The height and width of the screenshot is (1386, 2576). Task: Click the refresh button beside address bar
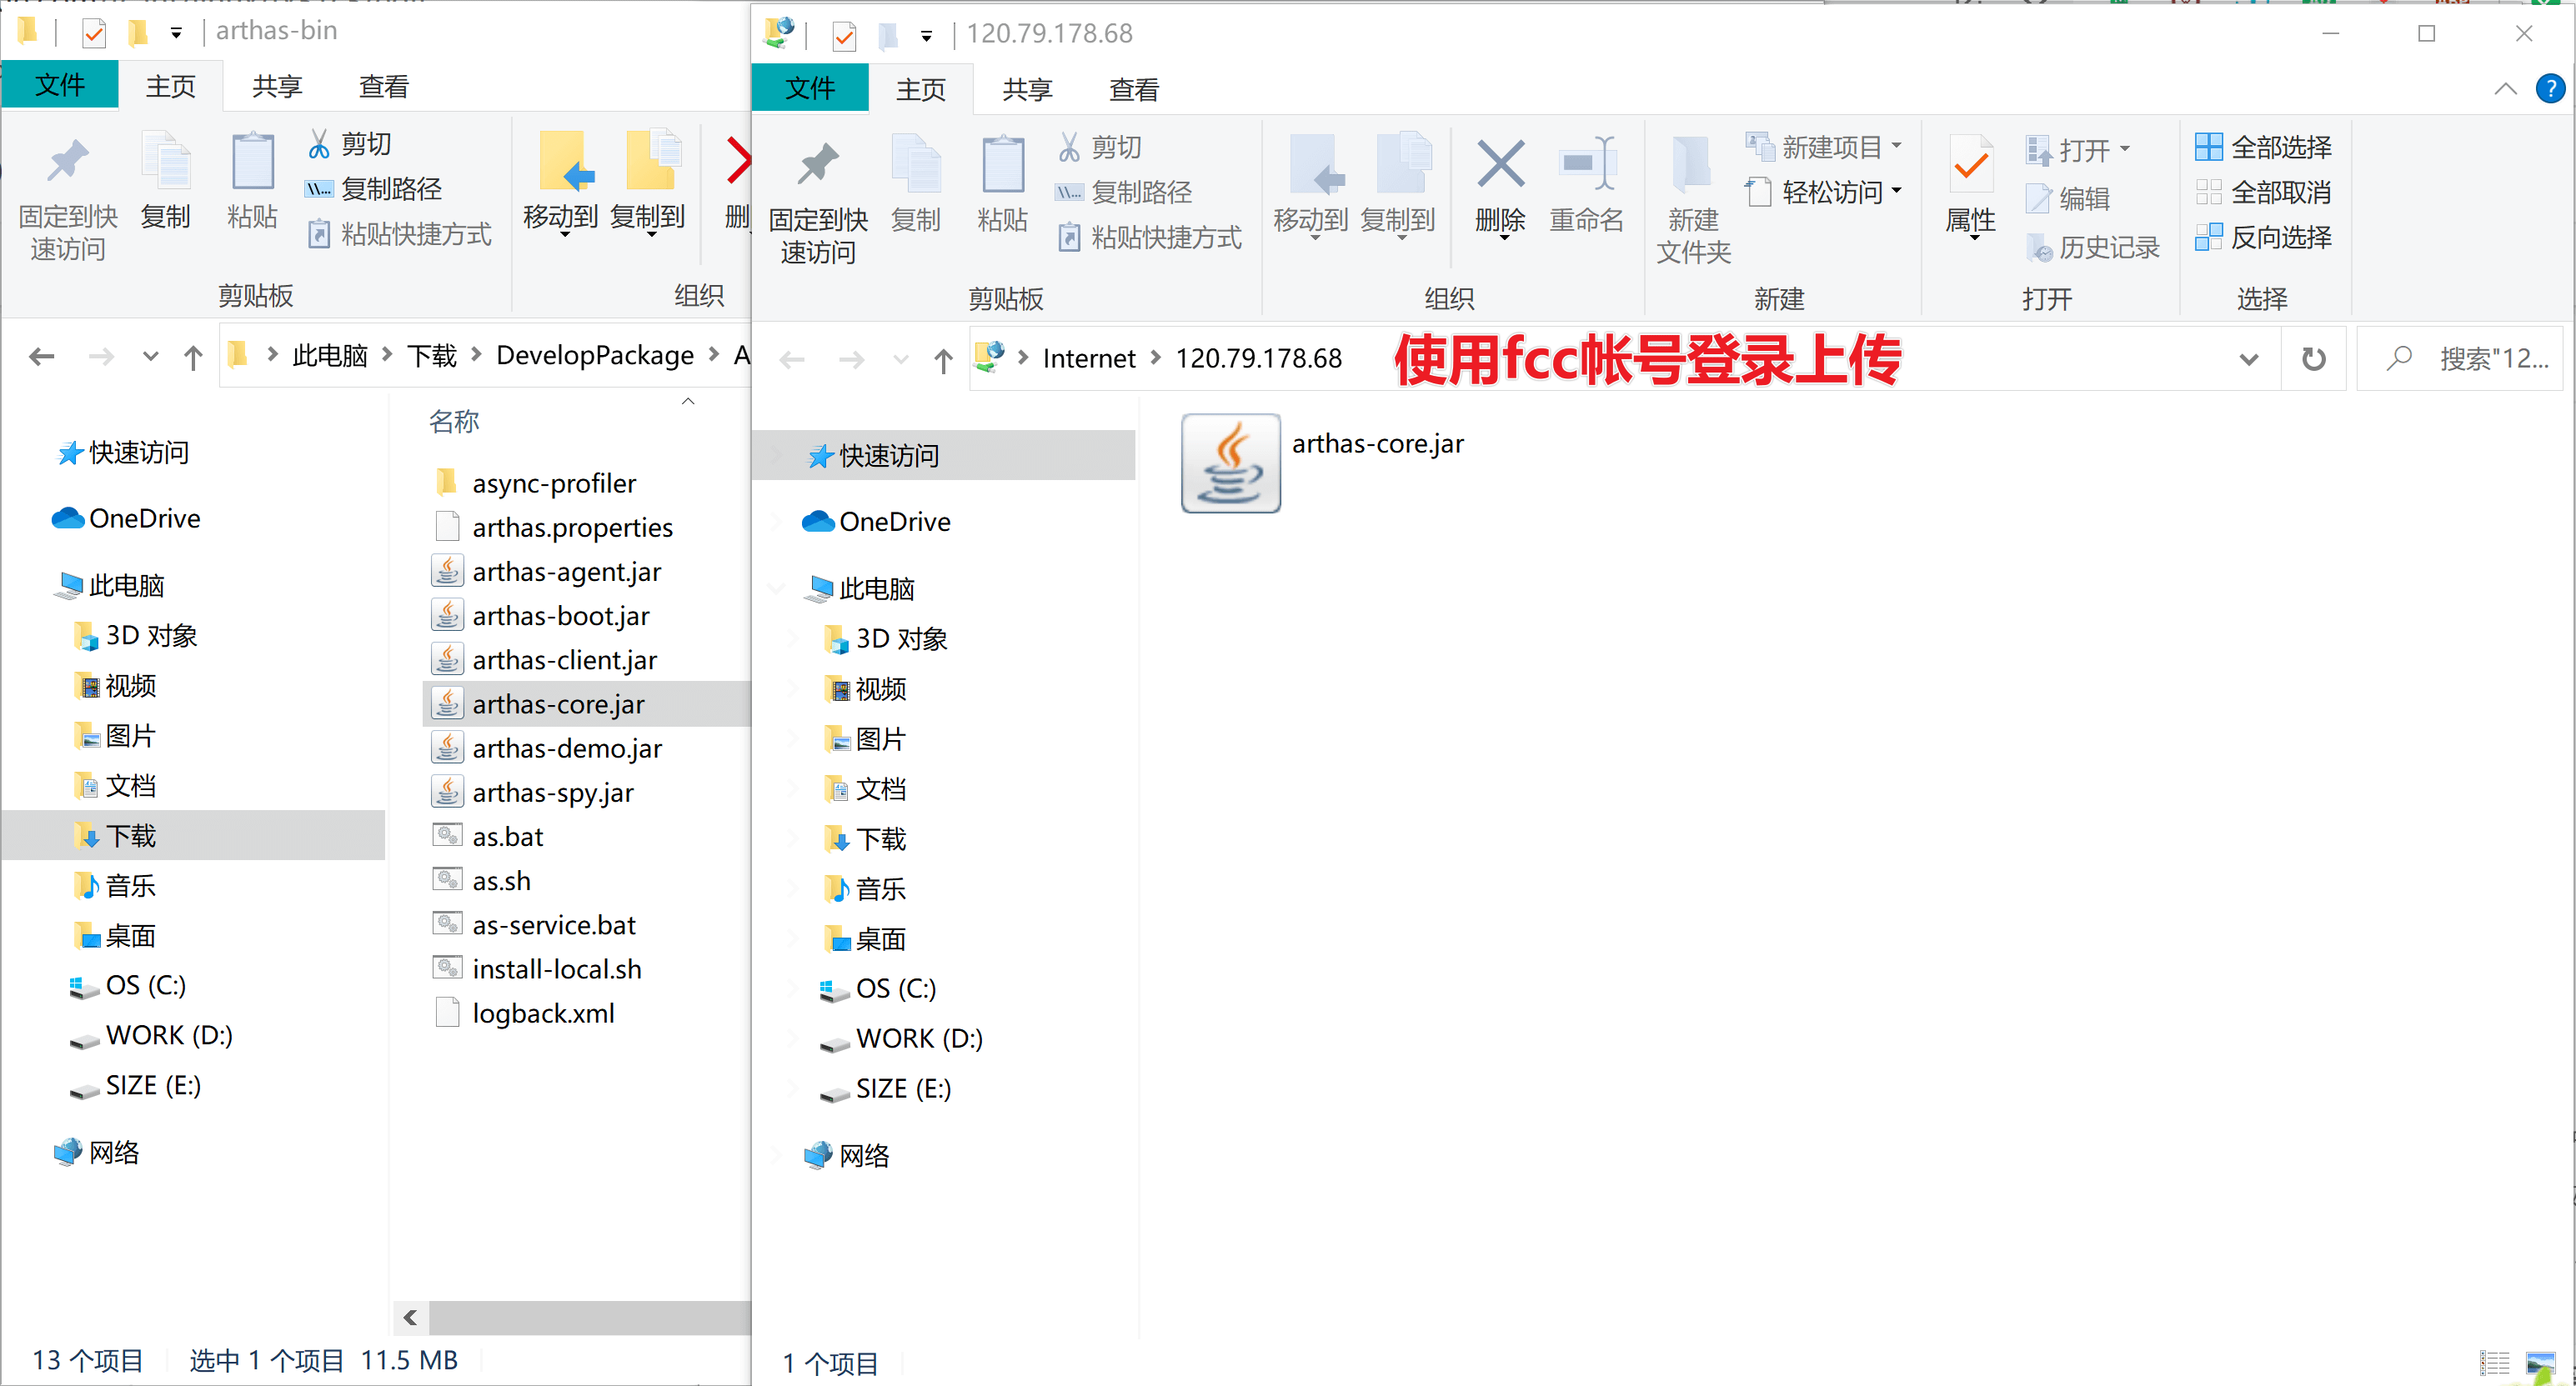pos(2313,359)
